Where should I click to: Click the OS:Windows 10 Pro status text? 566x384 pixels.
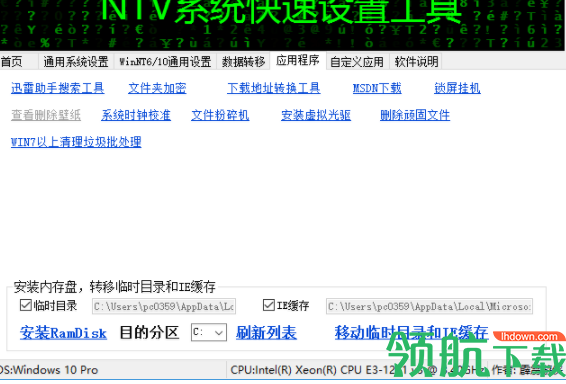[x=49, y=370]
